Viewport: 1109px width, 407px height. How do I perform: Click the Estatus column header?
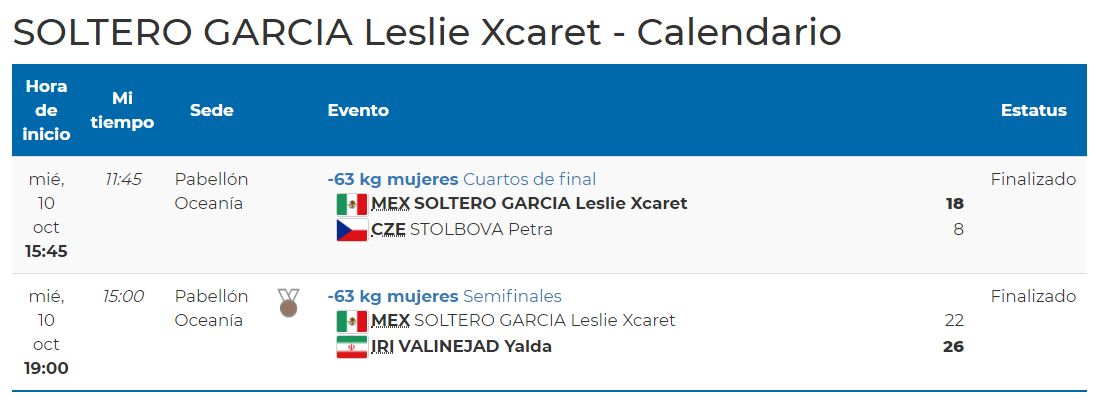tap(1033, 110)
